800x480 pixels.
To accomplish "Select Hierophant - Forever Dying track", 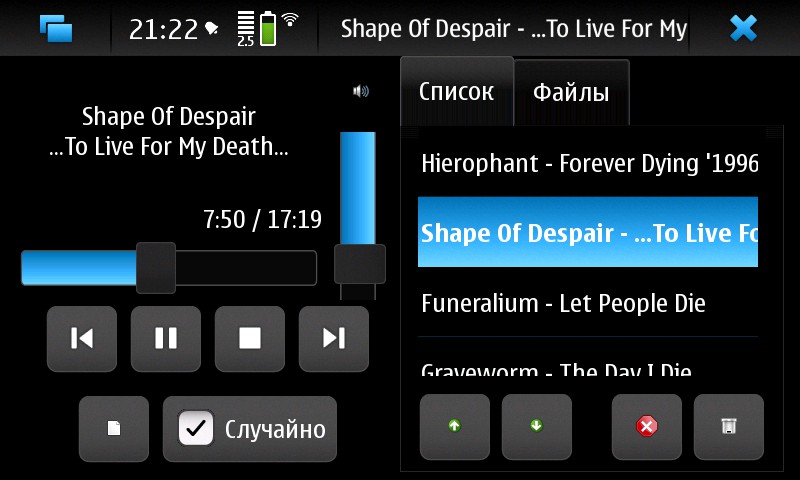I will click(x=588, y=163).
